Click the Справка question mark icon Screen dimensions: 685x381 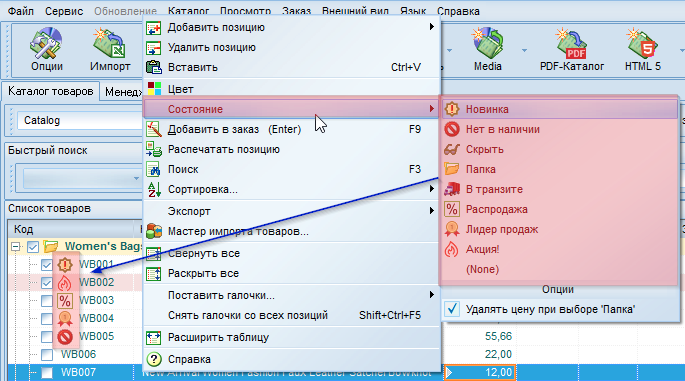point(154,359)
